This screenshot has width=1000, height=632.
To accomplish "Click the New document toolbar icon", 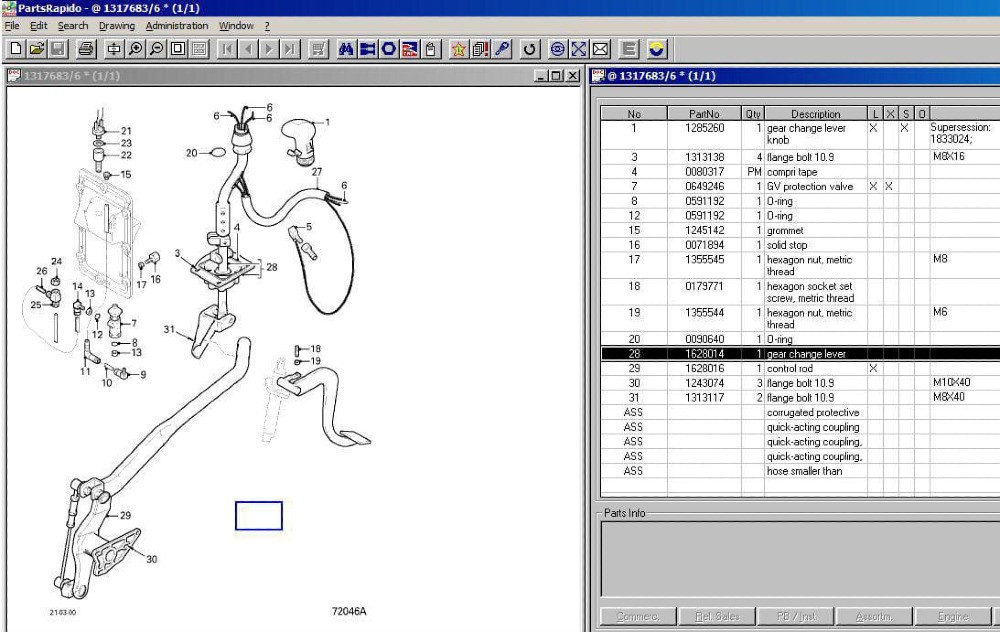I will pyautogui.click(x=14, y=48).
